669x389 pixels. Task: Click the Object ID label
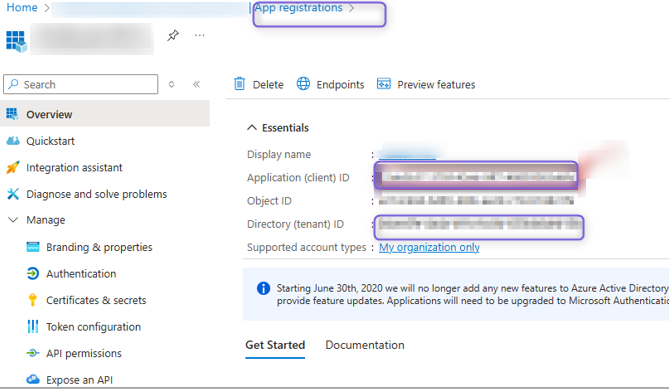[269, 201]
